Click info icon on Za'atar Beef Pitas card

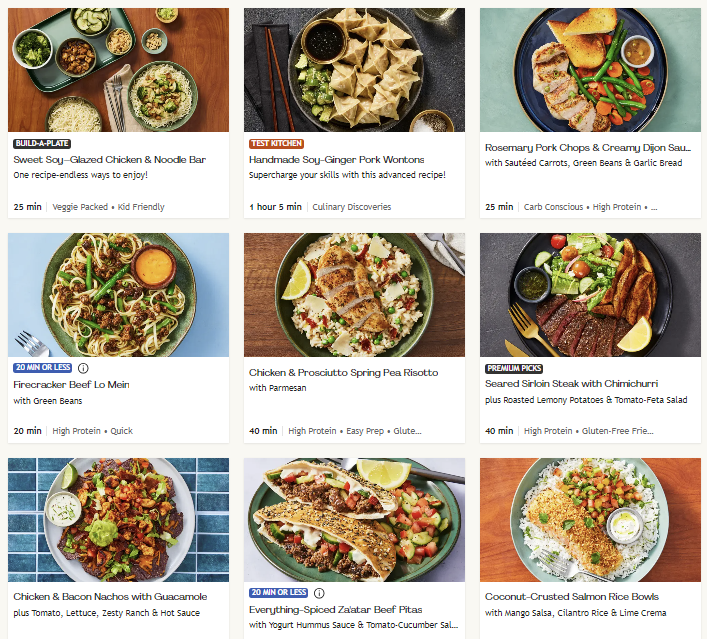pos(319,593)
